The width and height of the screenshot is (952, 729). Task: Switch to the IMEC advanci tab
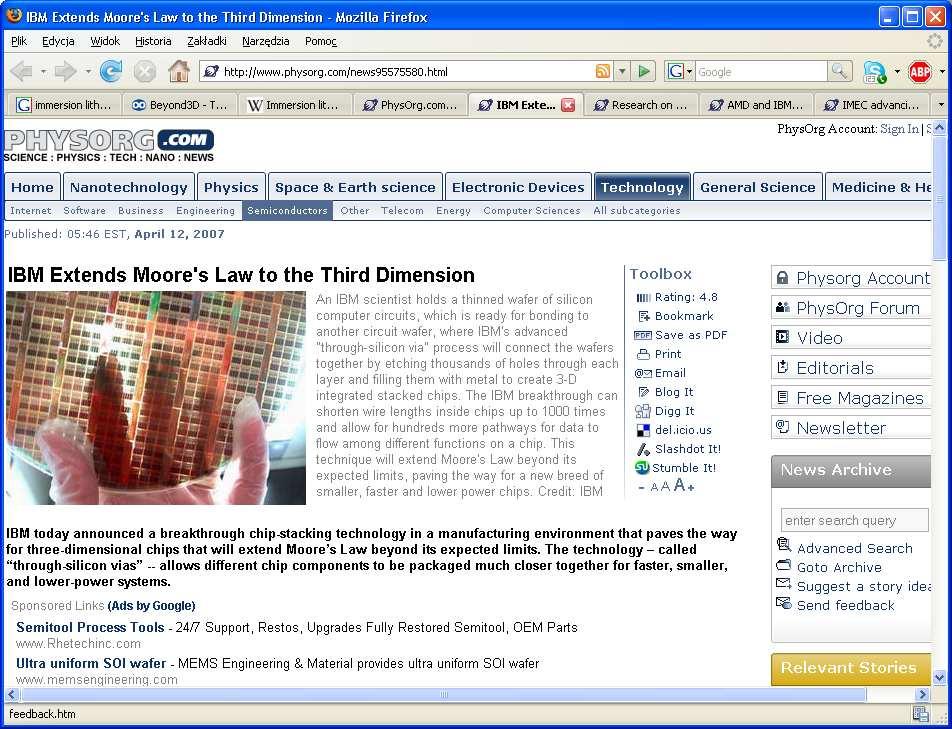point(872,105)
